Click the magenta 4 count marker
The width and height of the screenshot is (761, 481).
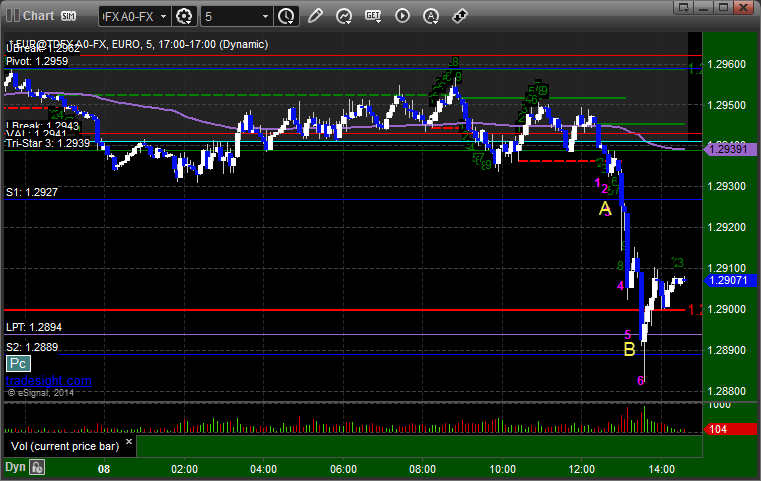(x=620, y=286)
